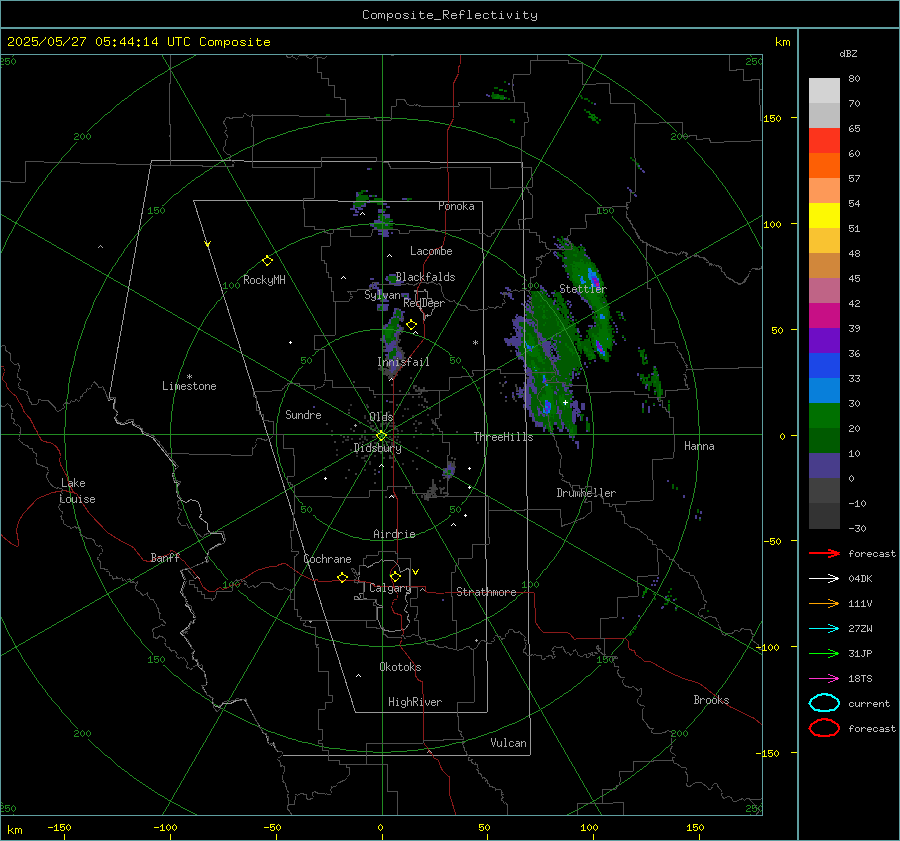Click the white 04DK arrow in legend

(824, 579)
